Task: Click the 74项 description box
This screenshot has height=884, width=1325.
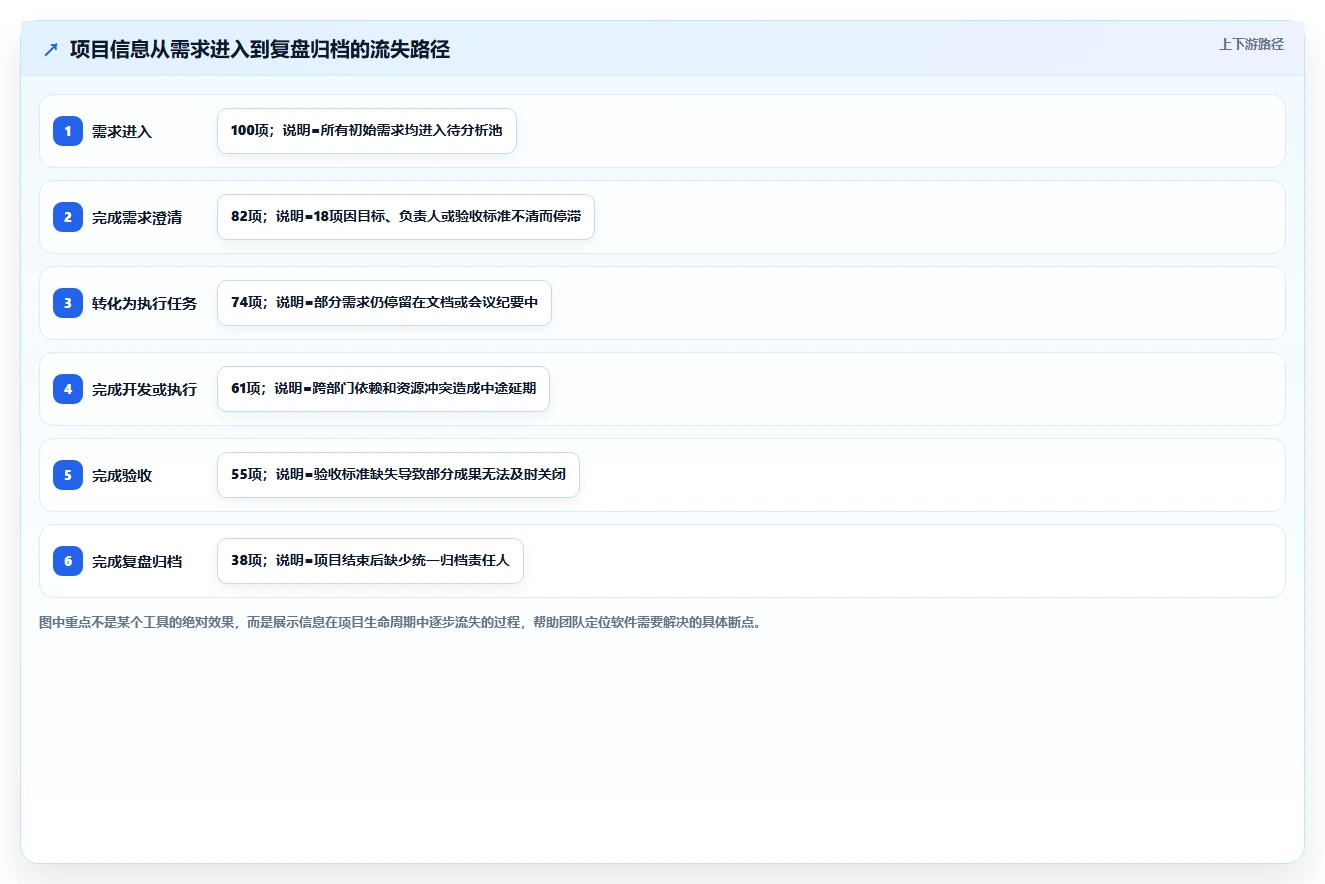Action: pos(384,303)
